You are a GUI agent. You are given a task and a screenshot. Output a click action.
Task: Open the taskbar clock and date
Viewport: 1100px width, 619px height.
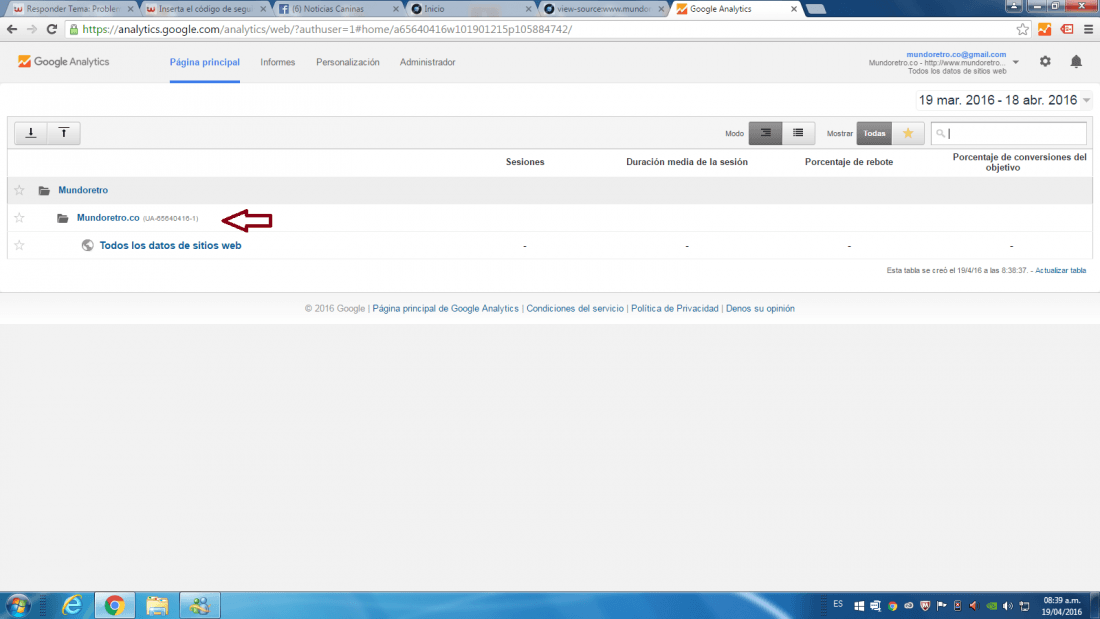[1061, 606]
